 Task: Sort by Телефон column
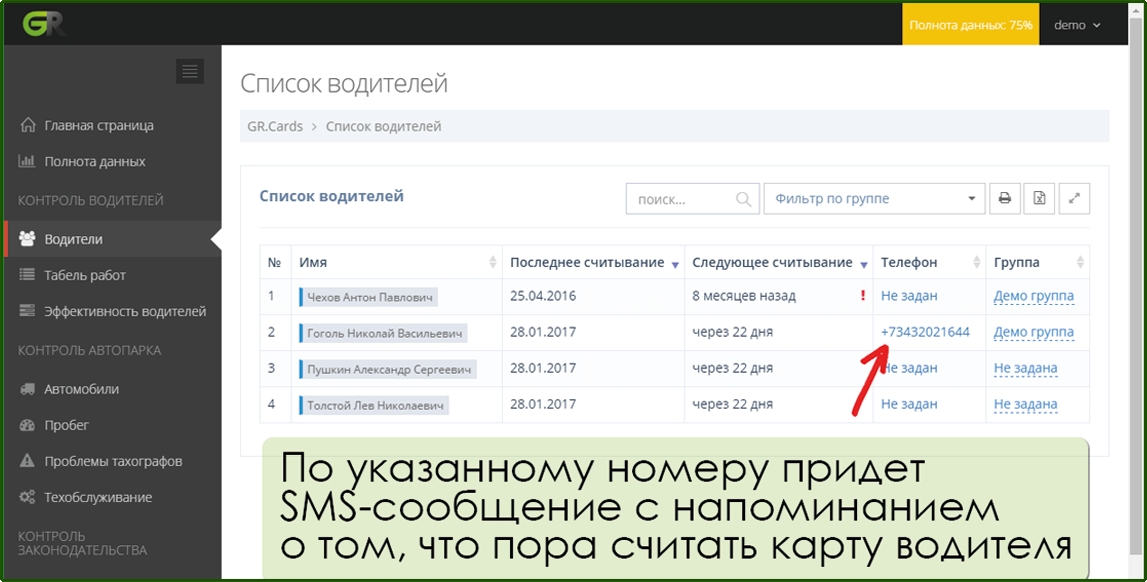click(930, 262)
